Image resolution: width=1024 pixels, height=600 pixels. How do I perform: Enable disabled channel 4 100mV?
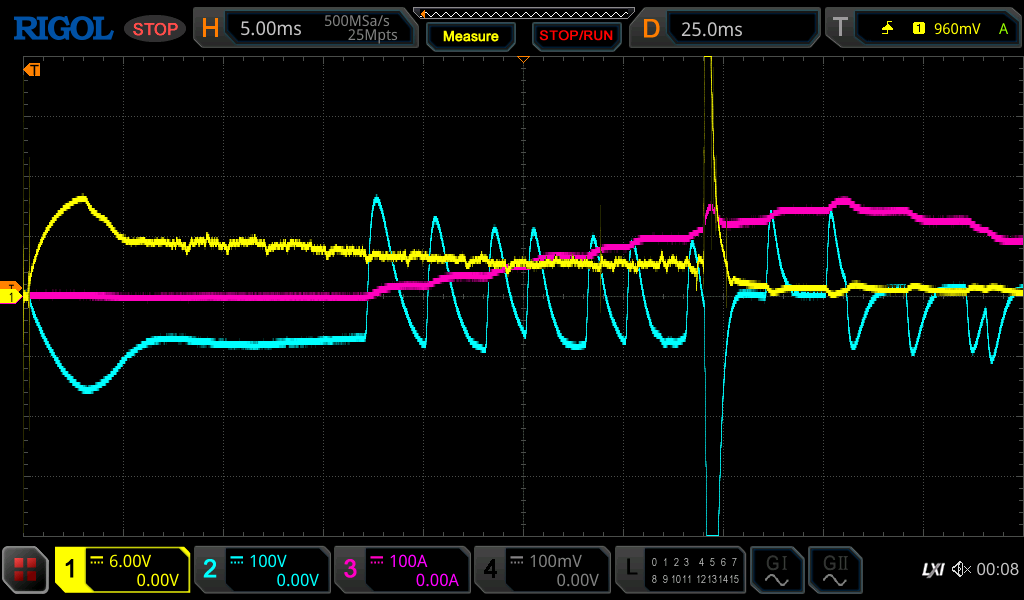(542, 570)
